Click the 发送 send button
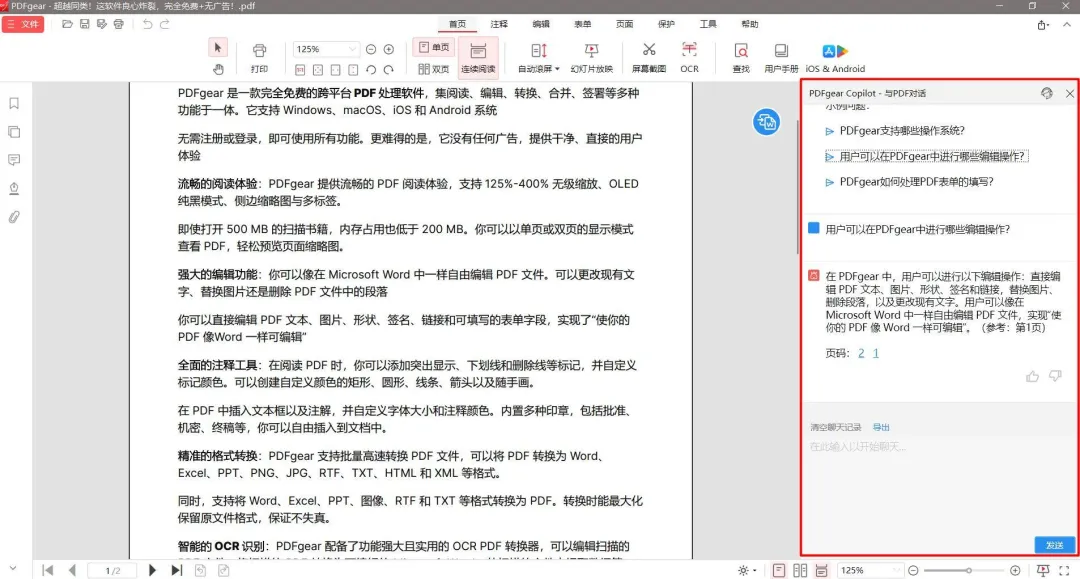 pyautogui.click(x=1054, y=545)
